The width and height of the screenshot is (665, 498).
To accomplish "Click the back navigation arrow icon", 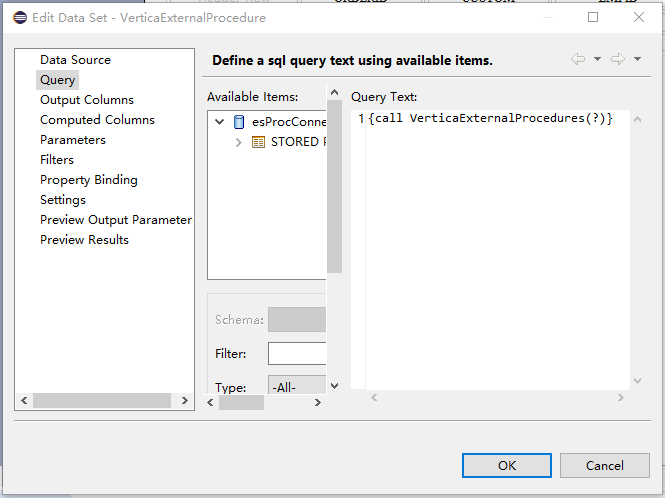I will 578,60.
